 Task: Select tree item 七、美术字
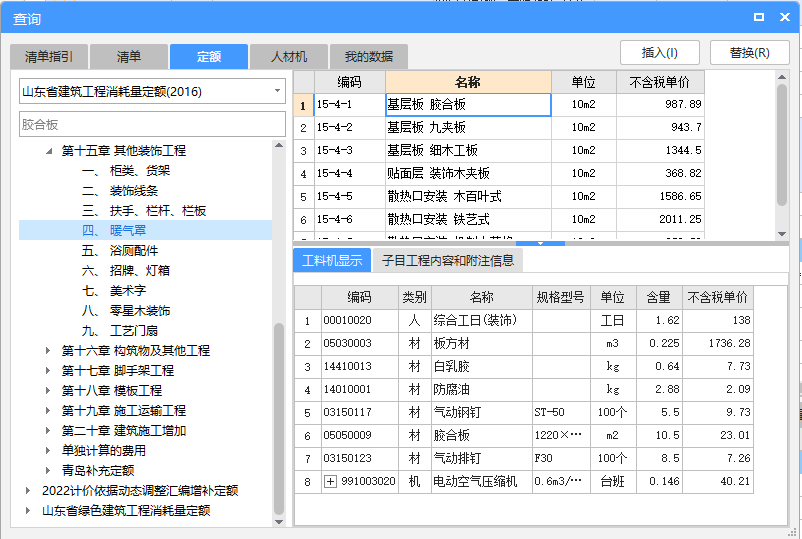(x=114, y=290)
